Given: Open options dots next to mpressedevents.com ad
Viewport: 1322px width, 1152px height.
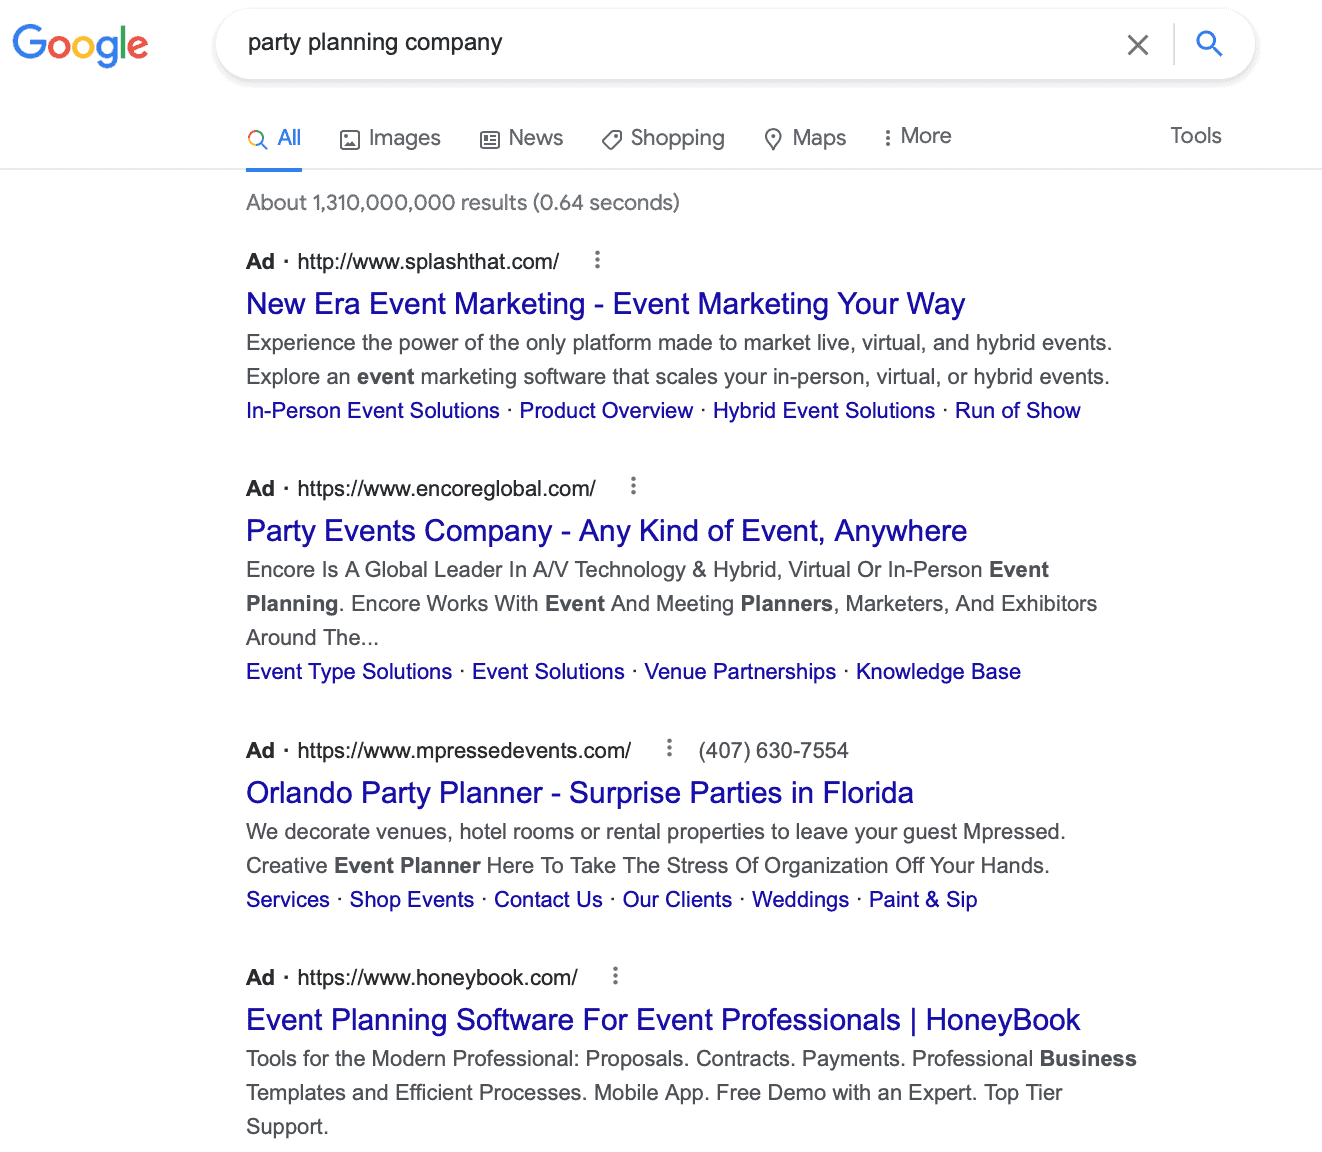Looking at the screenshot, I should coord(669,748).
